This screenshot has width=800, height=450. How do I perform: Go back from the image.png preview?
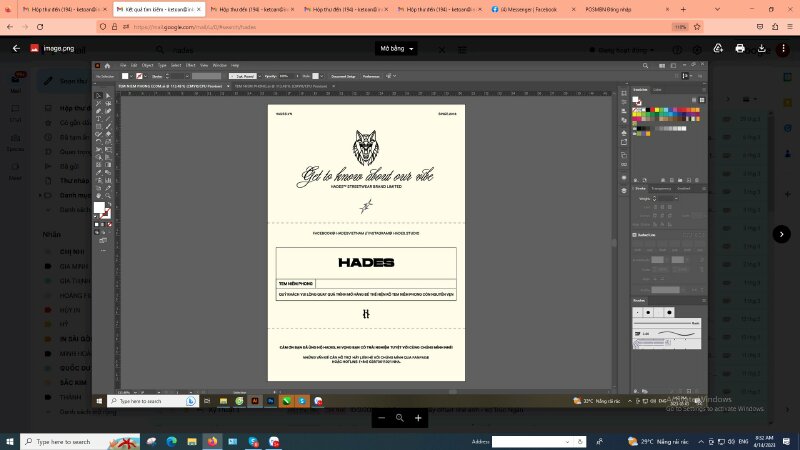[x=16, y=48]
